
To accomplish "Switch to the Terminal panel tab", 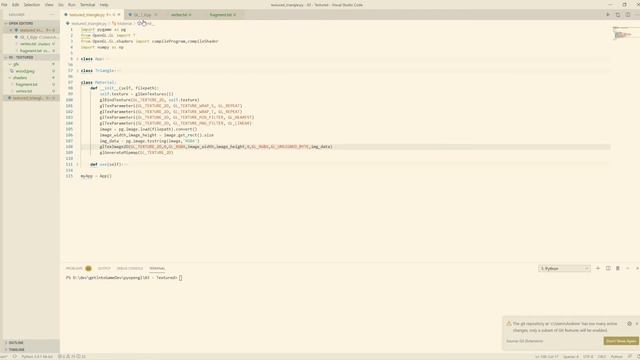I will pos(157,268).
